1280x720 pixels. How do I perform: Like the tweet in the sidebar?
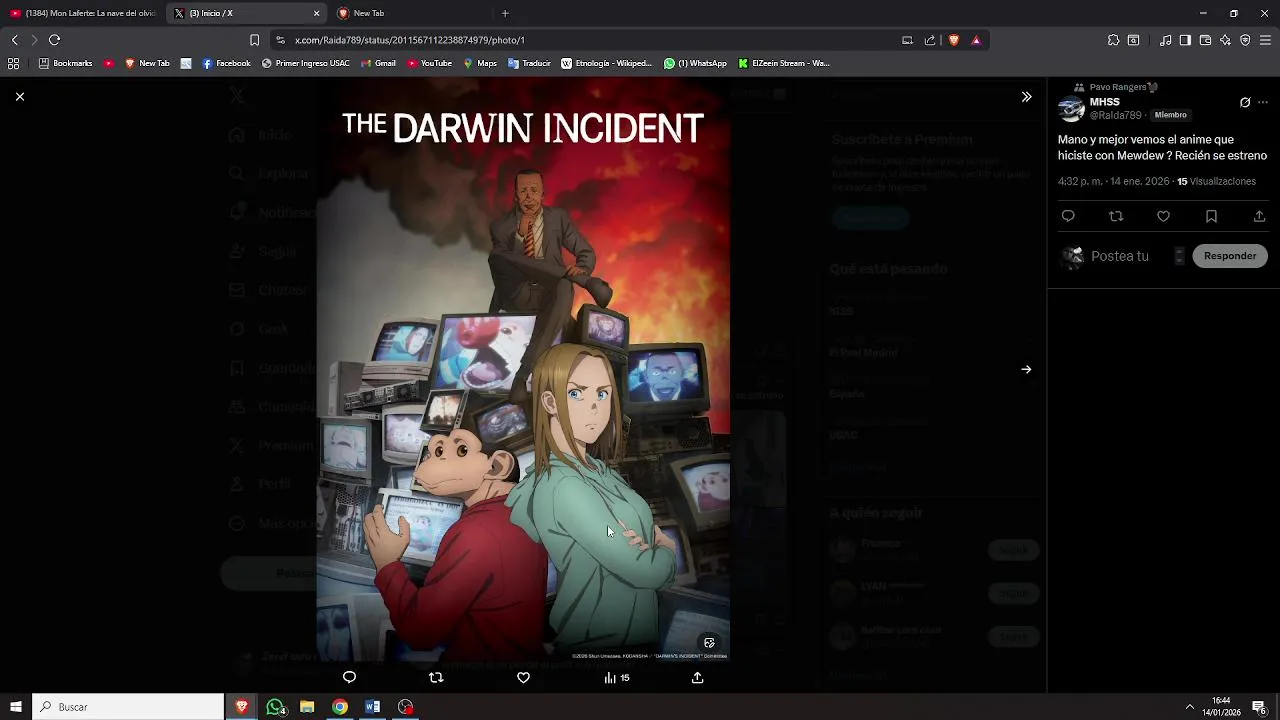click(1163, 216)
